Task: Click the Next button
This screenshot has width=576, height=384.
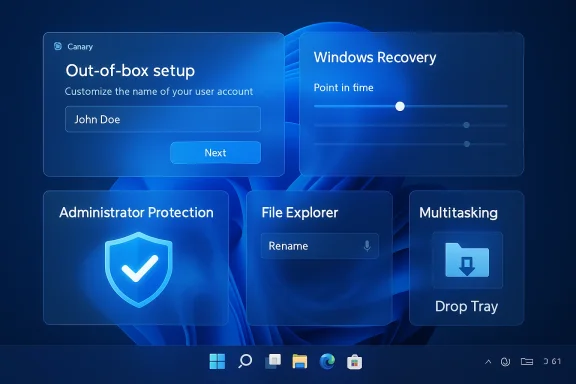Action: click(x=215, y=152)
